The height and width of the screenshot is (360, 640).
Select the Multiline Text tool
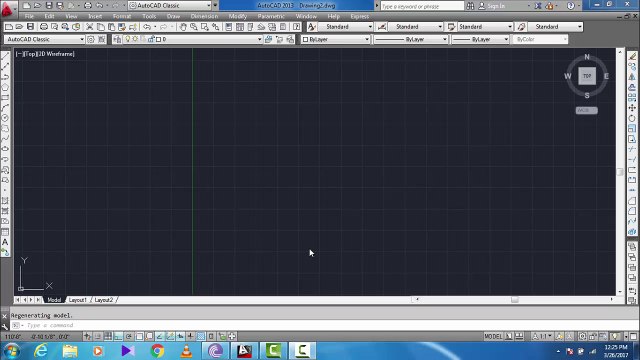tap(5, 242)
